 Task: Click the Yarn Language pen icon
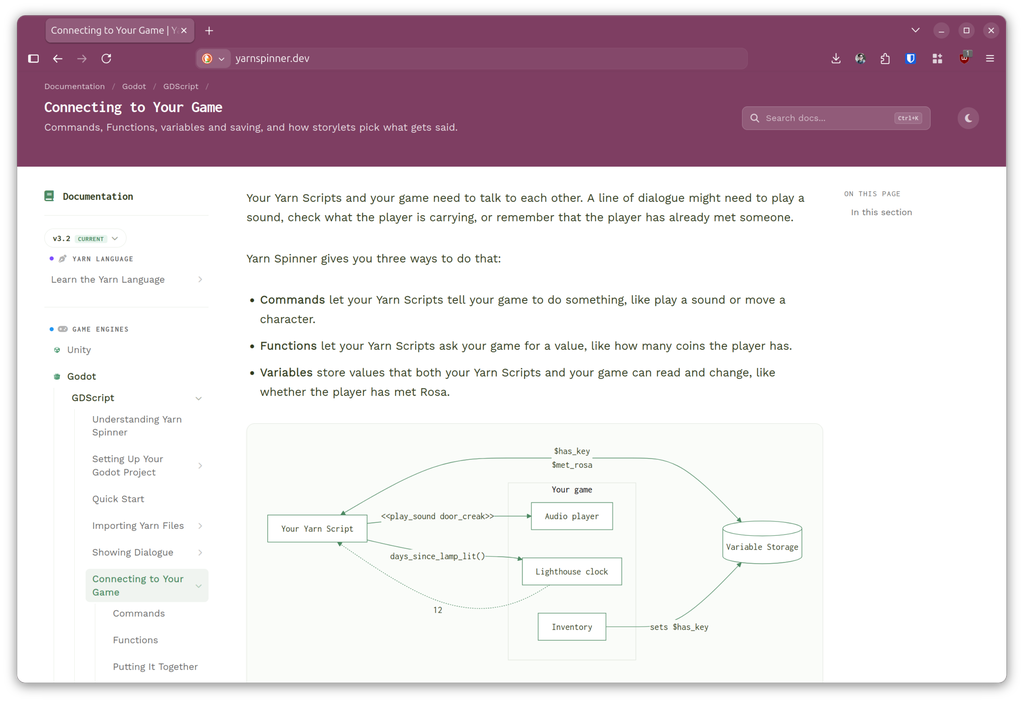coord(63,259)
